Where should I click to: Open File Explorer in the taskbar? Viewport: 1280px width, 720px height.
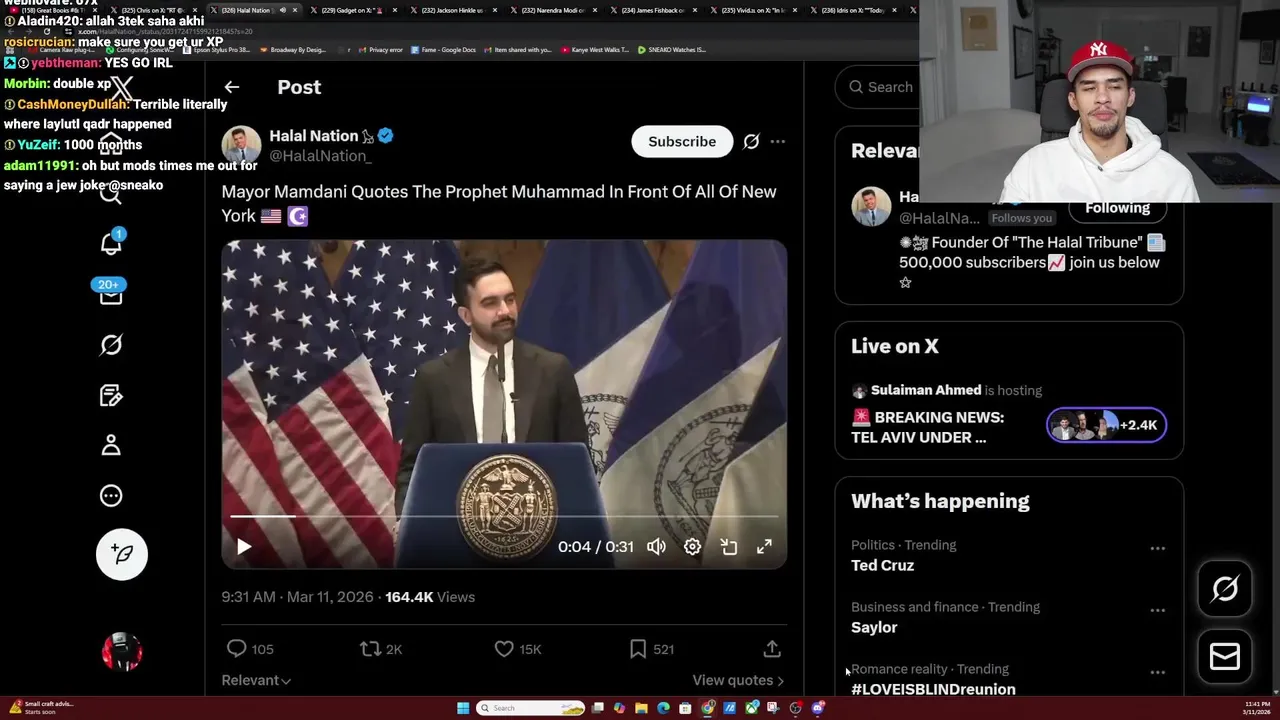click(x=641, y=708)
